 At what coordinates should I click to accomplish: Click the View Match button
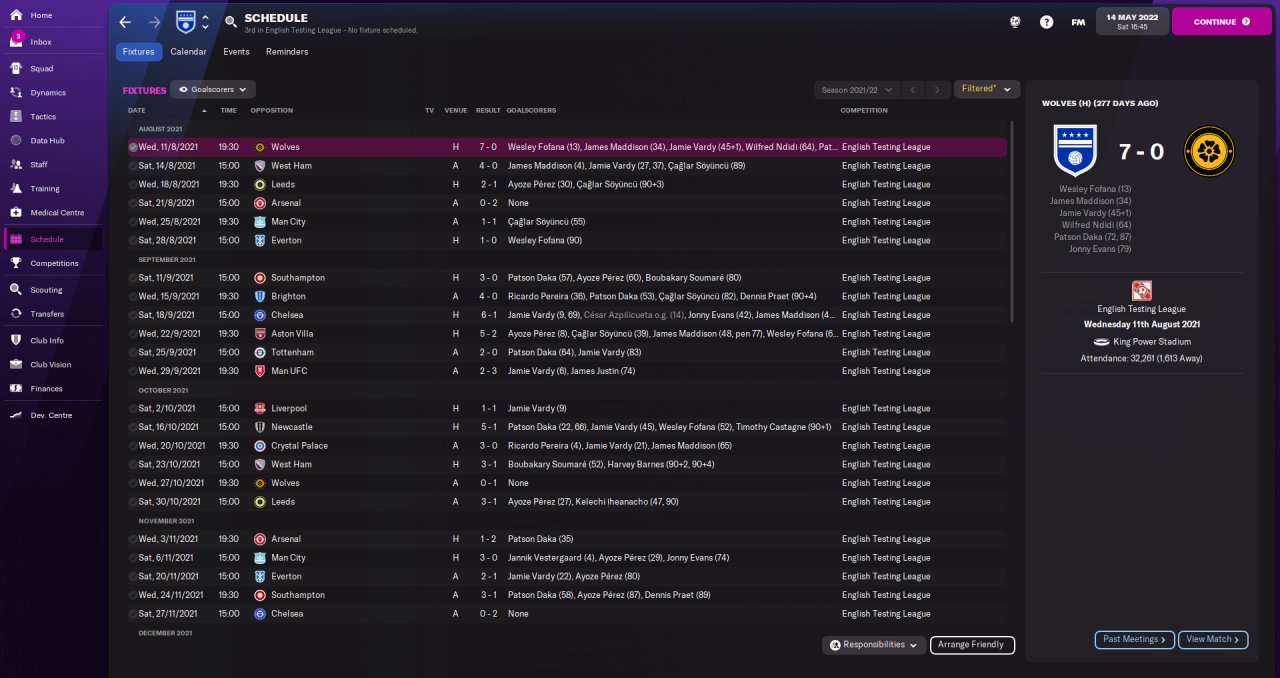(x=1213, y=639)
